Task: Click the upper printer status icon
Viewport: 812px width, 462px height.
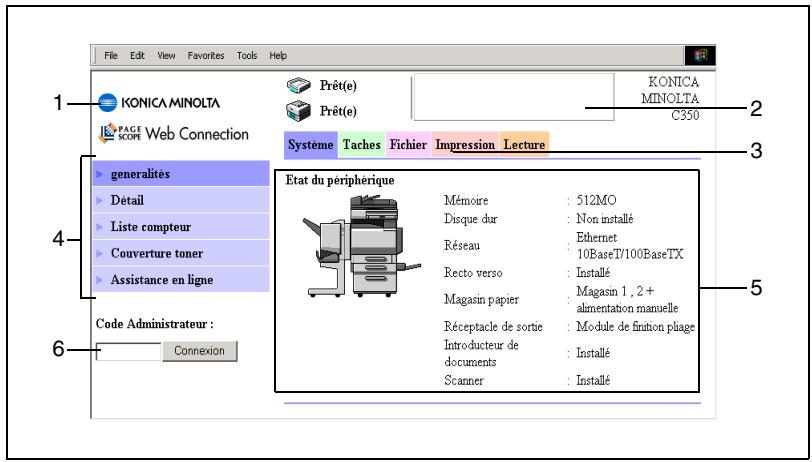Action: (298, 85)
